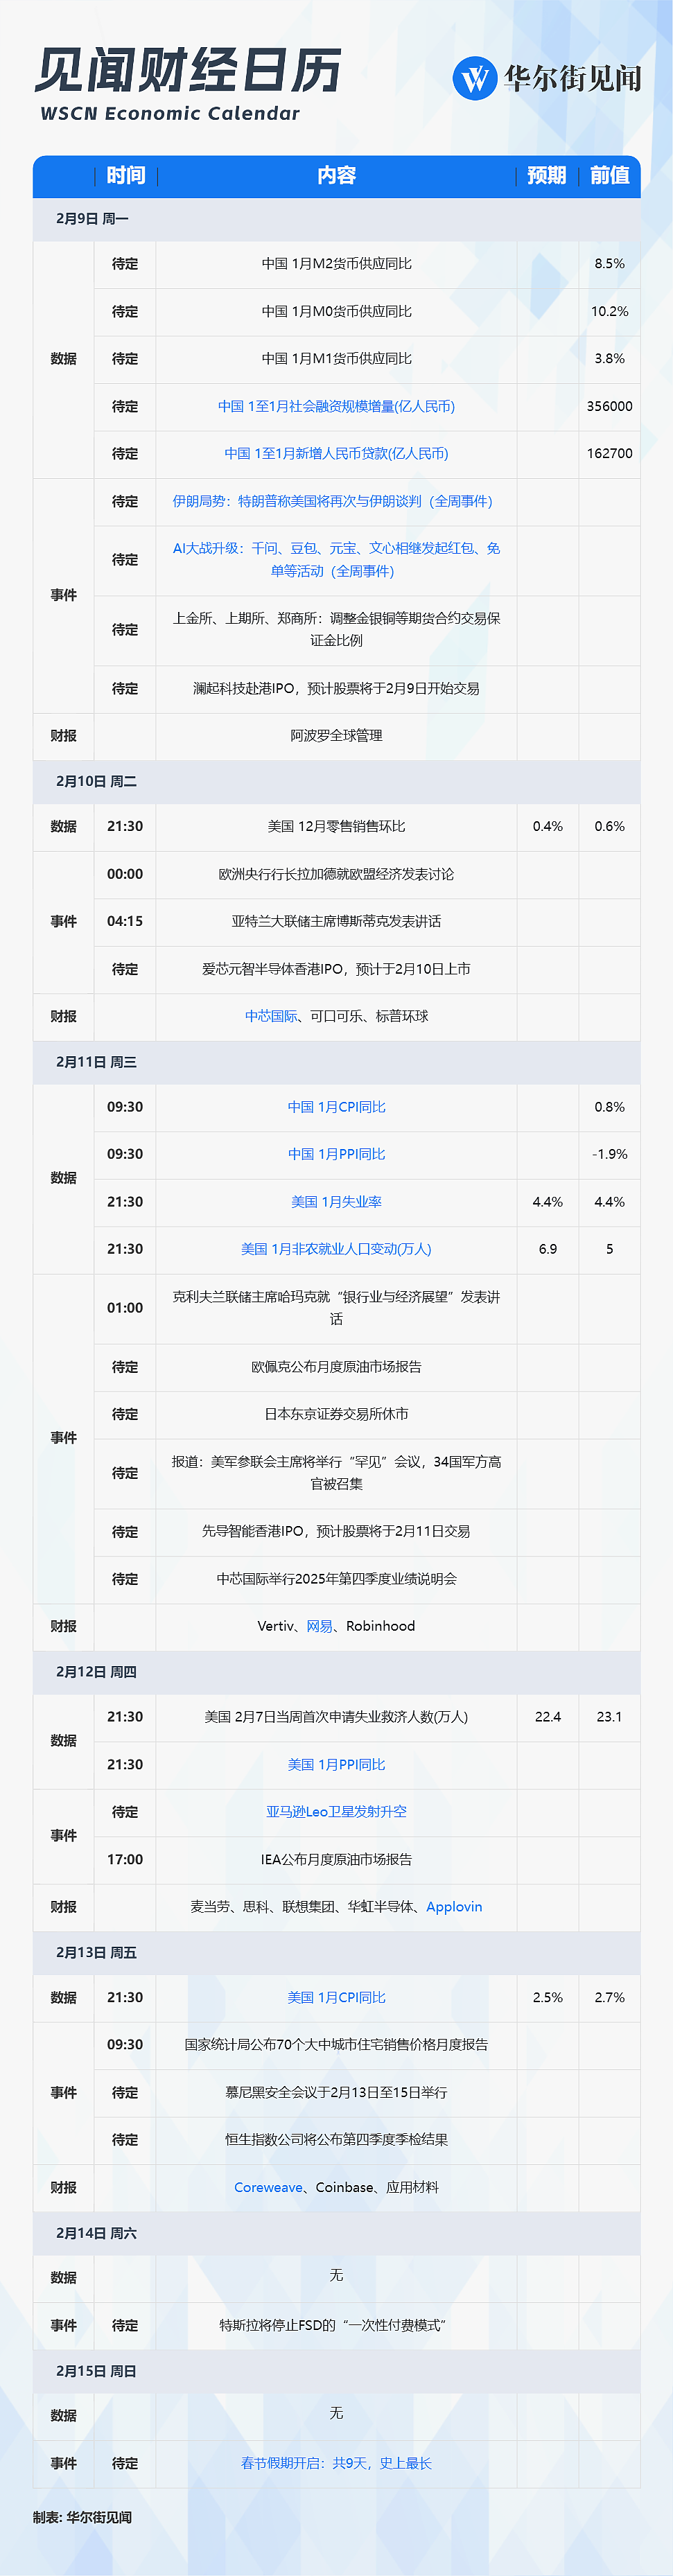Click the 2.5% forecast for US CPI
The width and height of the screenshot is (673, 2576).
click(x=547, y=1998)
